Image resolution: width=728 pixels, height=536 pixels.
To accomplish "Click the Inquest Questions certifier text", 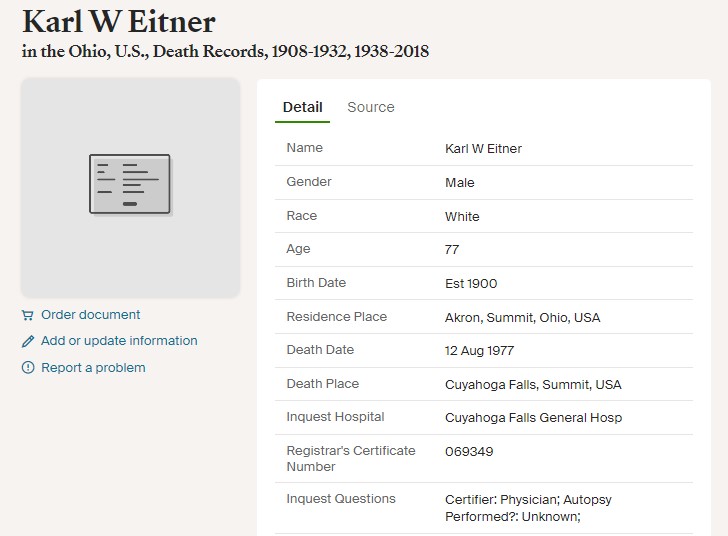I will (528, 508).
